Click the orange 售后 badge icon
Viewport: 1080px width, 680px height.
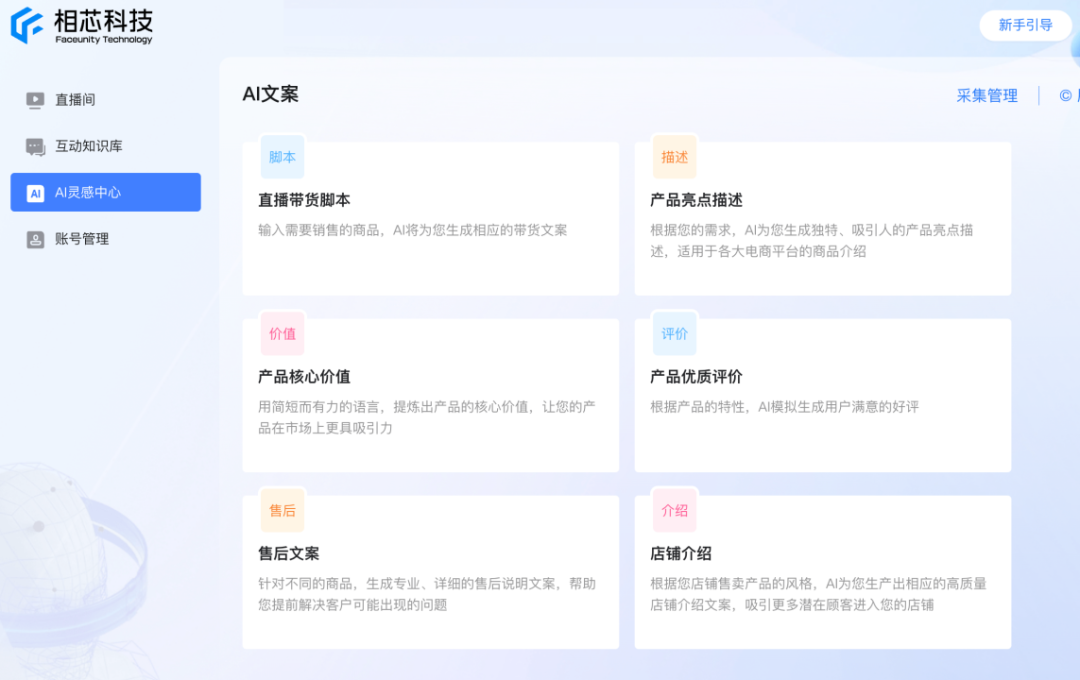pos(282,511)
